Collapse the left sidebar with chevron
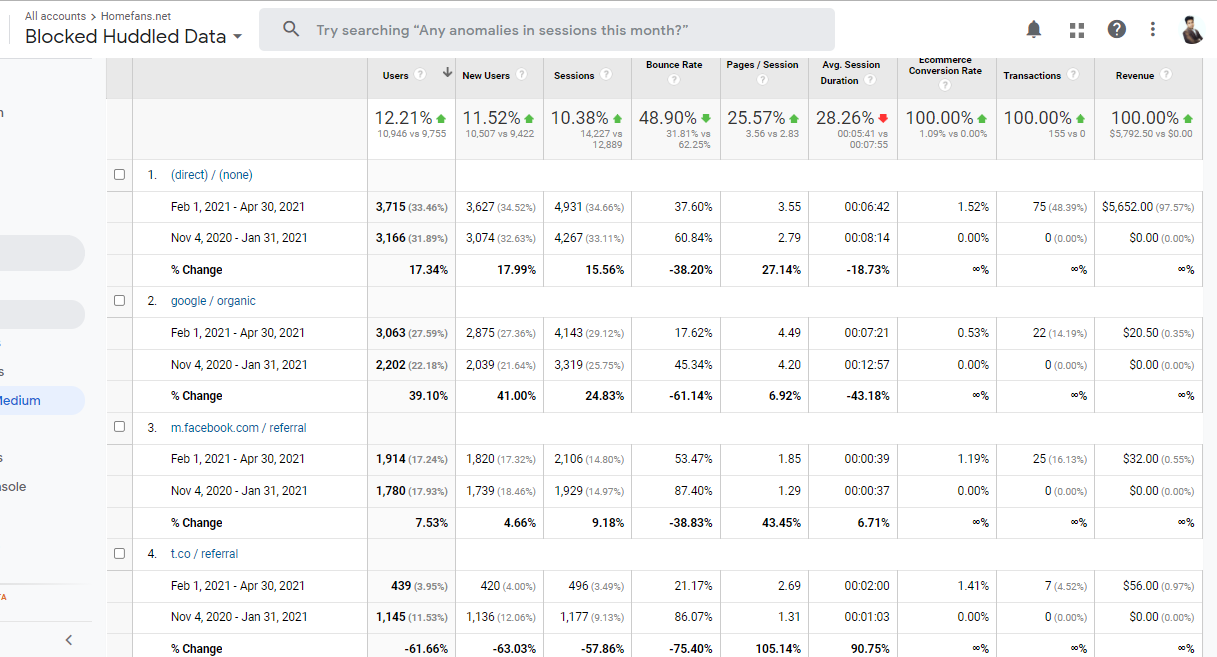1217x657 pixels. pyautogui.click(x=69, y=640)
